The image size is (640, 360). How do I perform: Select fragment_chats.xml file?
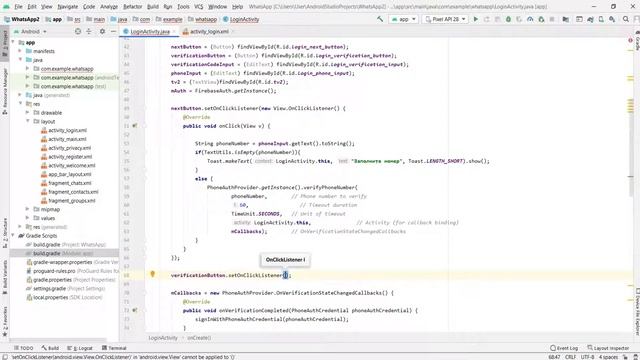[69, 183]
